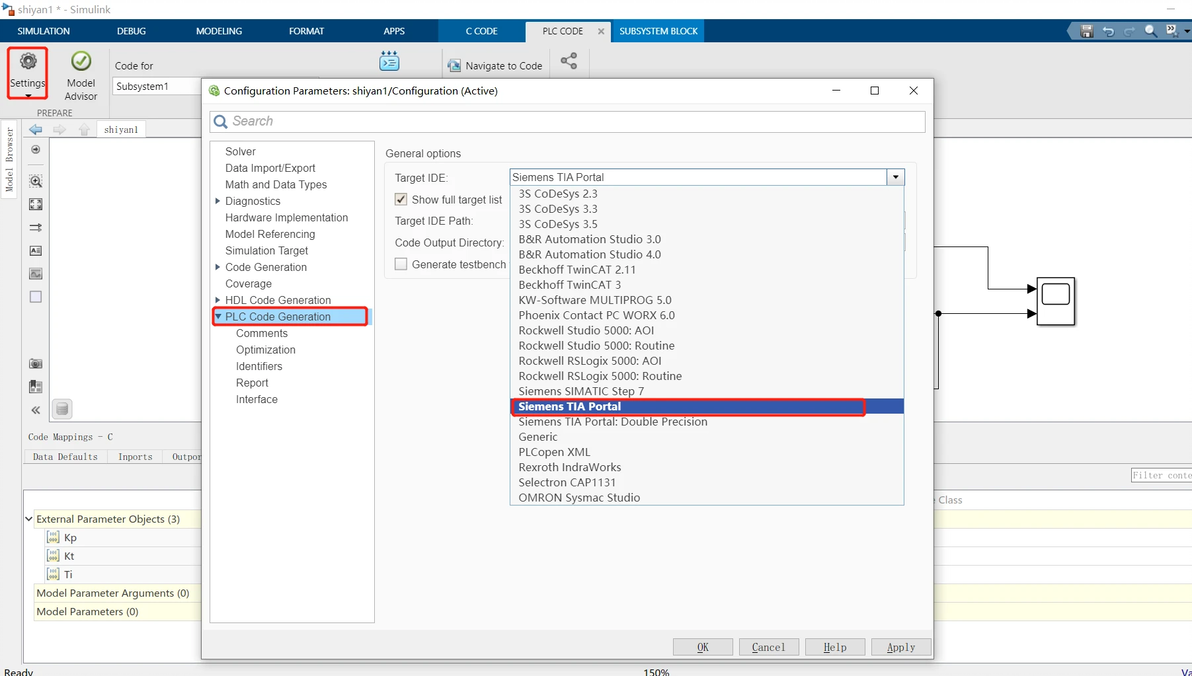Select the Solver pane
The width and height of the screenshot is (1192, 676).
coord(240,151)
